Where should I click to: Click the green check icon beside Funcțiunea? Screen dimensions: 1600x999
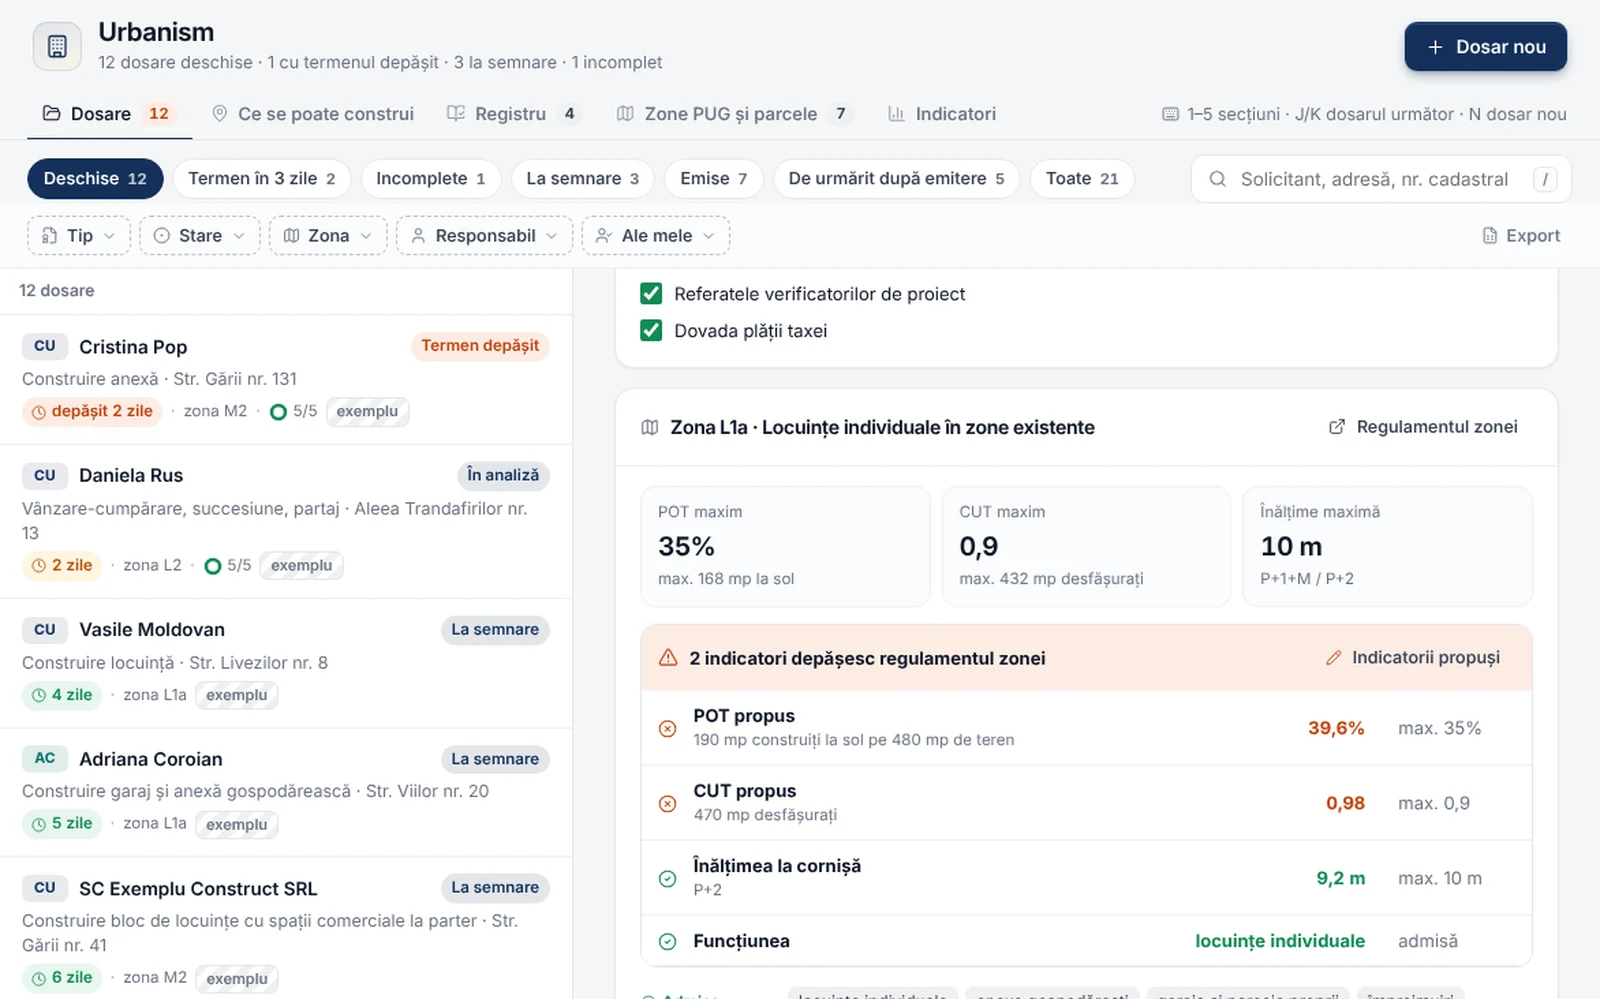pos(668,942)
